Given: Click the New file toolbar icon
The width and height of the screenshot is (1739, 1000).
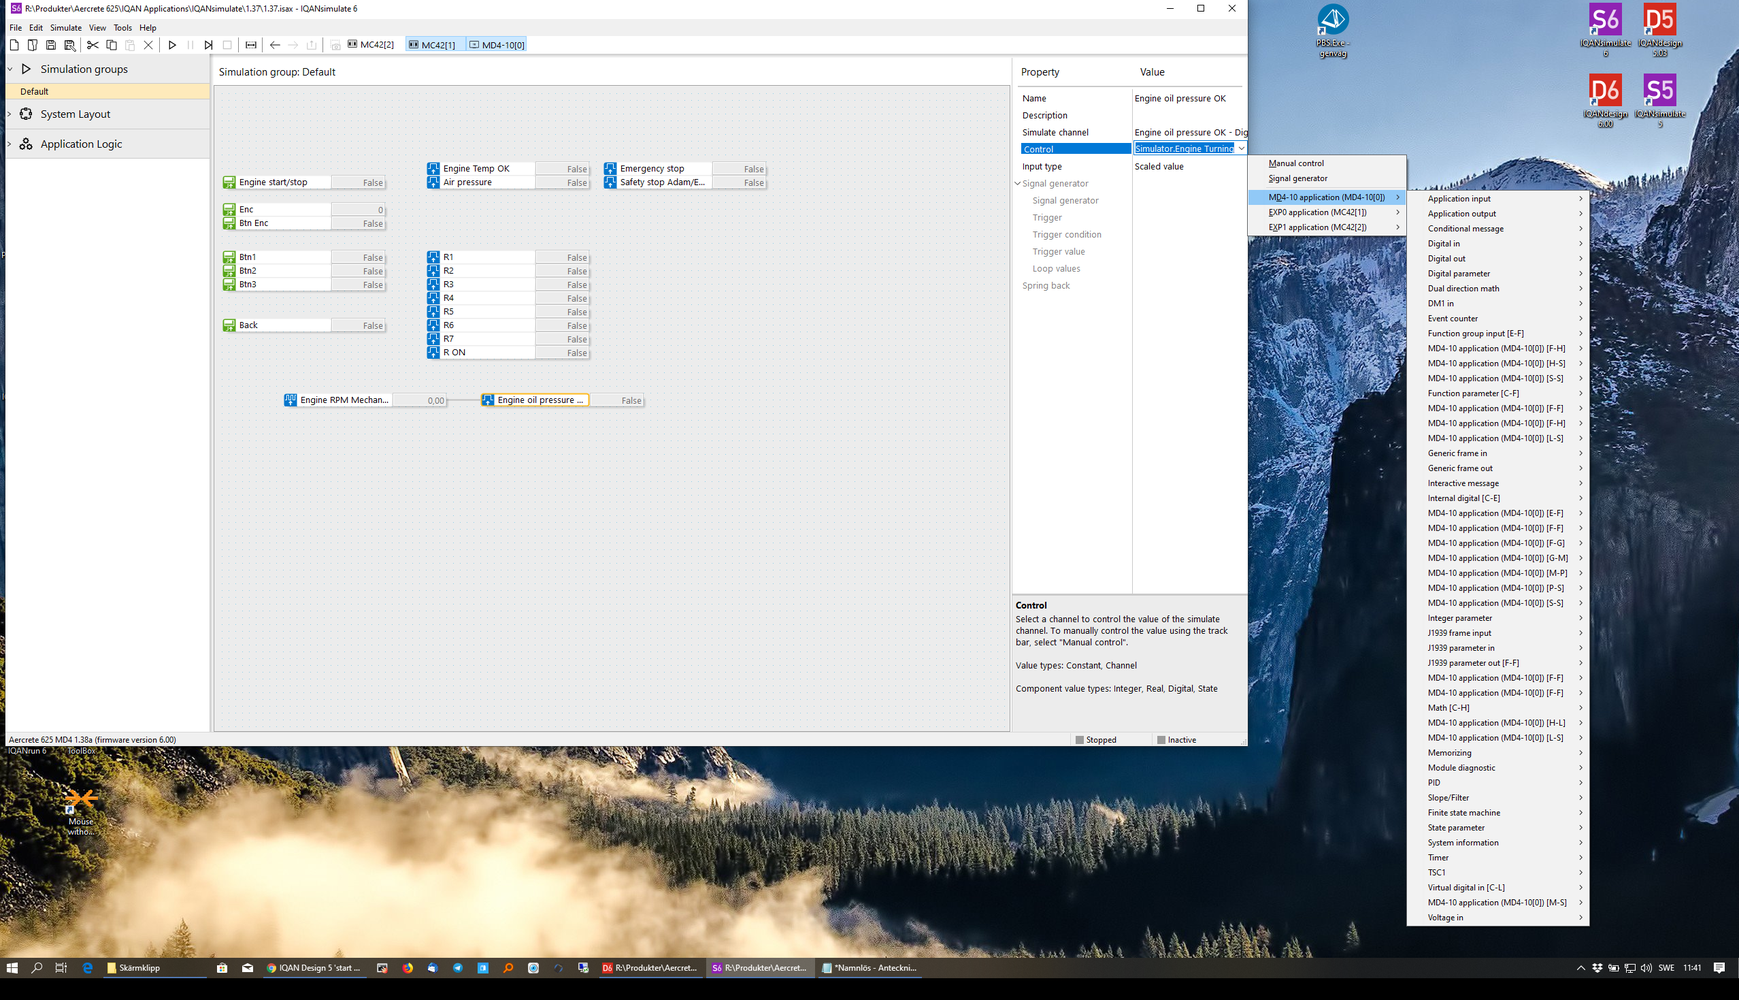Looking at the screenshot, I should tap(14, 45).
